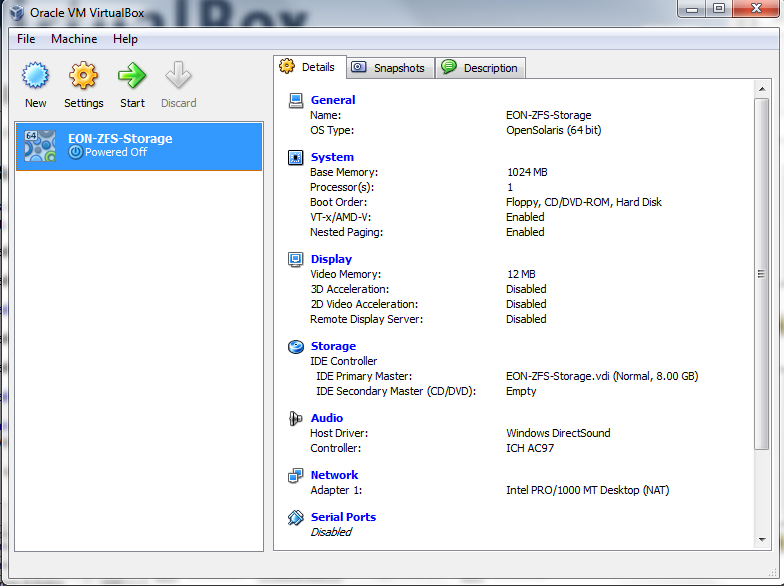Maximize the VirtualBox window
The image size is (784, 586).
coord(718,9)
